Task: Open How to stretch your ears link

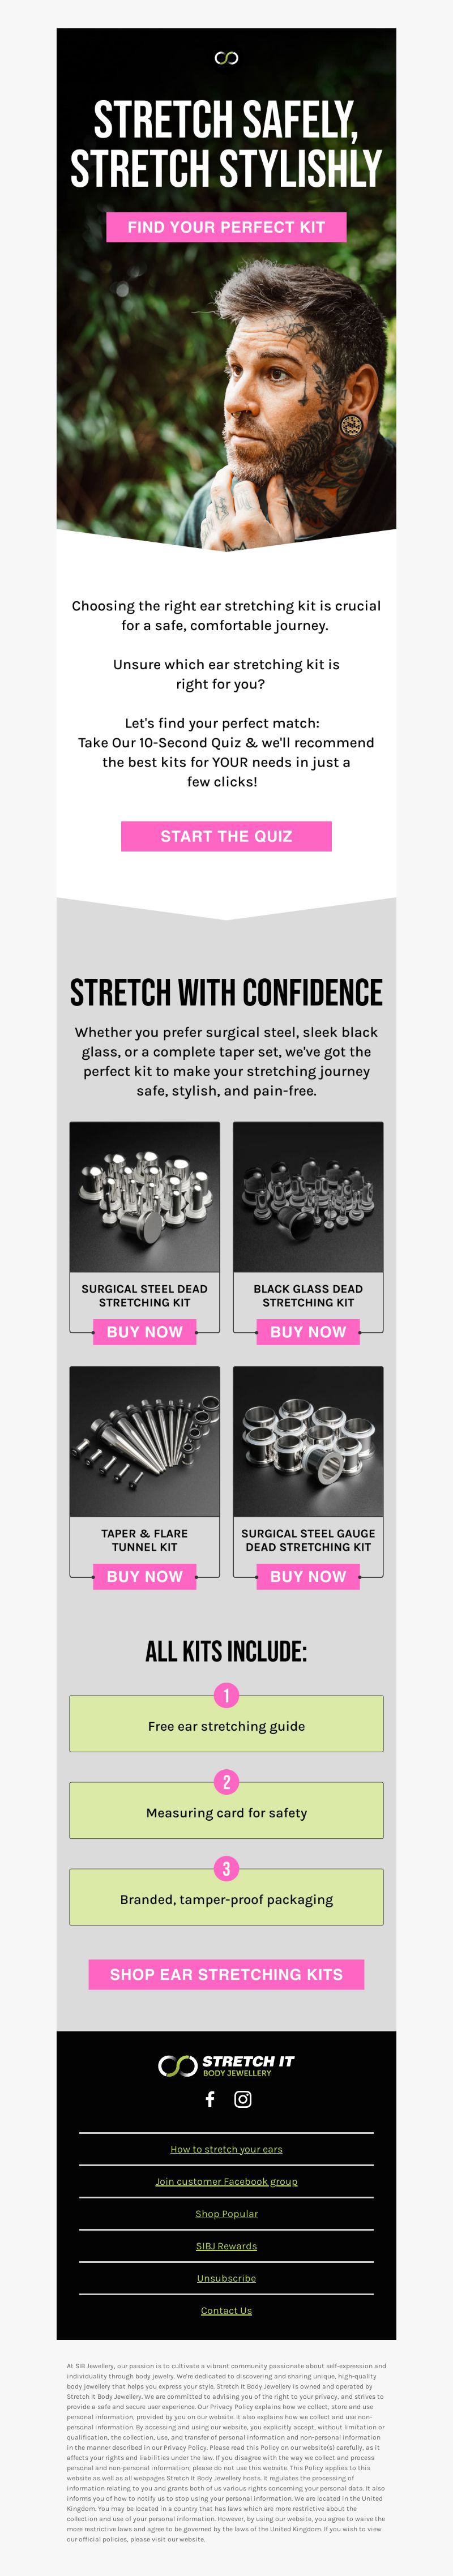Action: [226, 2149]
